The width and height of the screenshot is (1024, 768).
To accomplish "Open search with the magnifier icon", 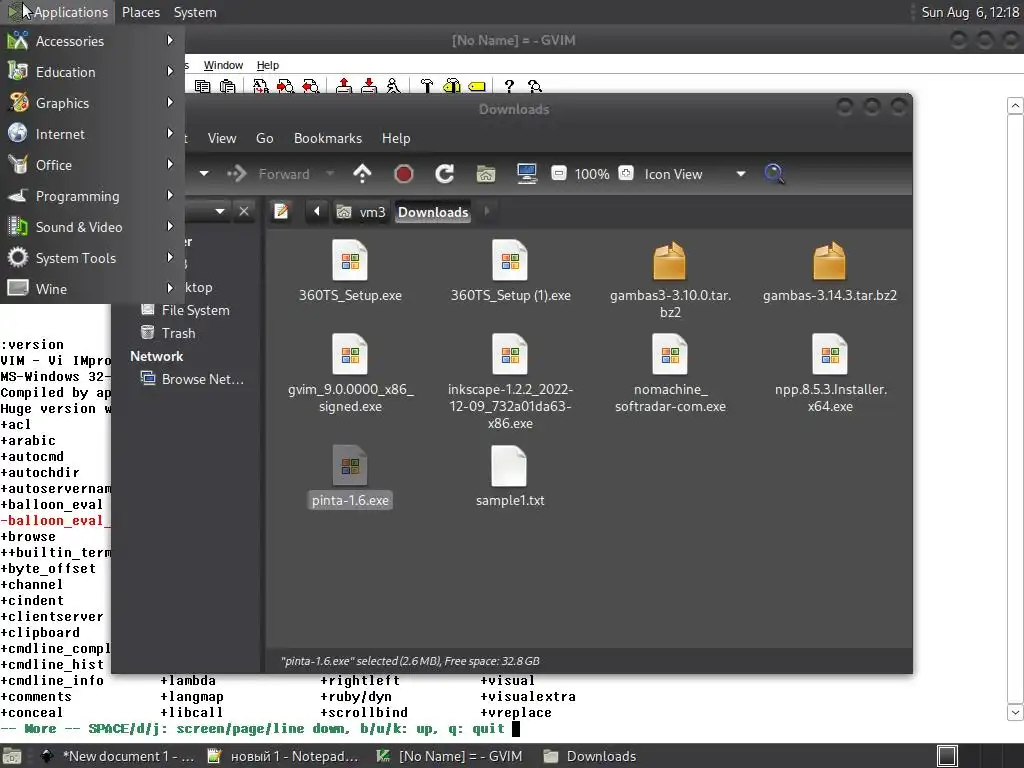I will (774, 174).
